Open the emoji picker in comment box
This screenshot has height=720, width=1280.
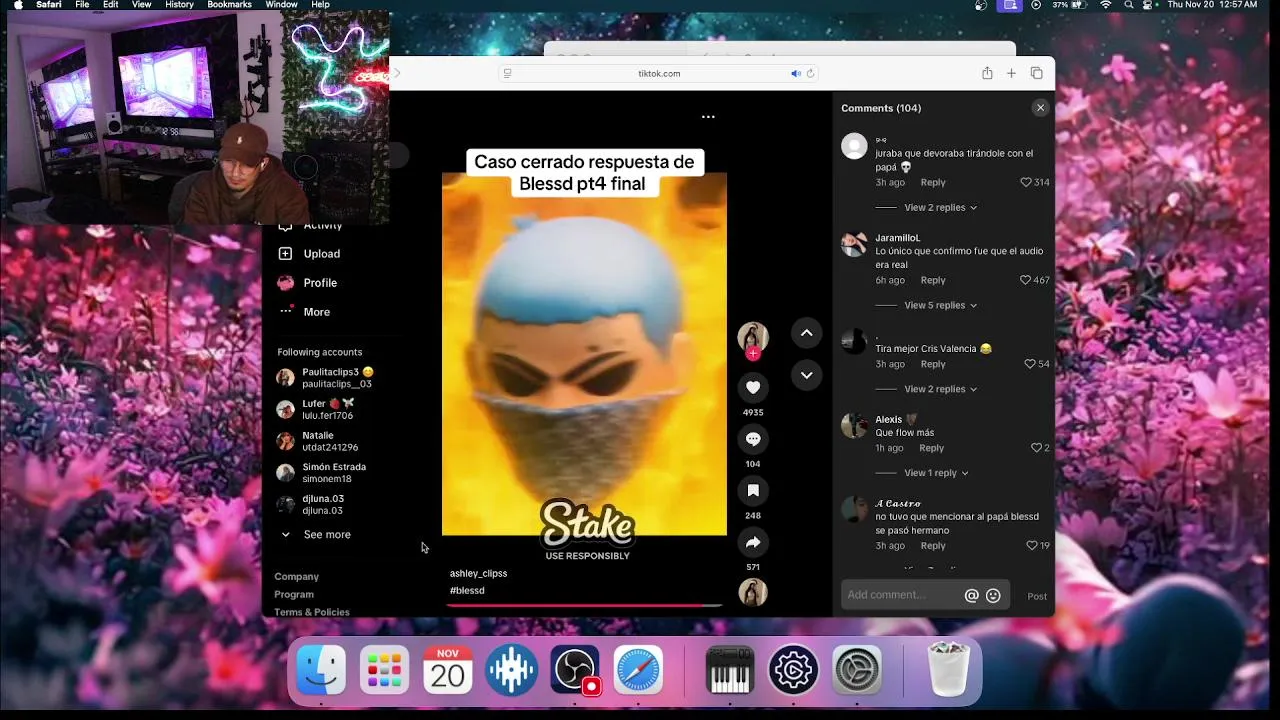click(993, 596)
